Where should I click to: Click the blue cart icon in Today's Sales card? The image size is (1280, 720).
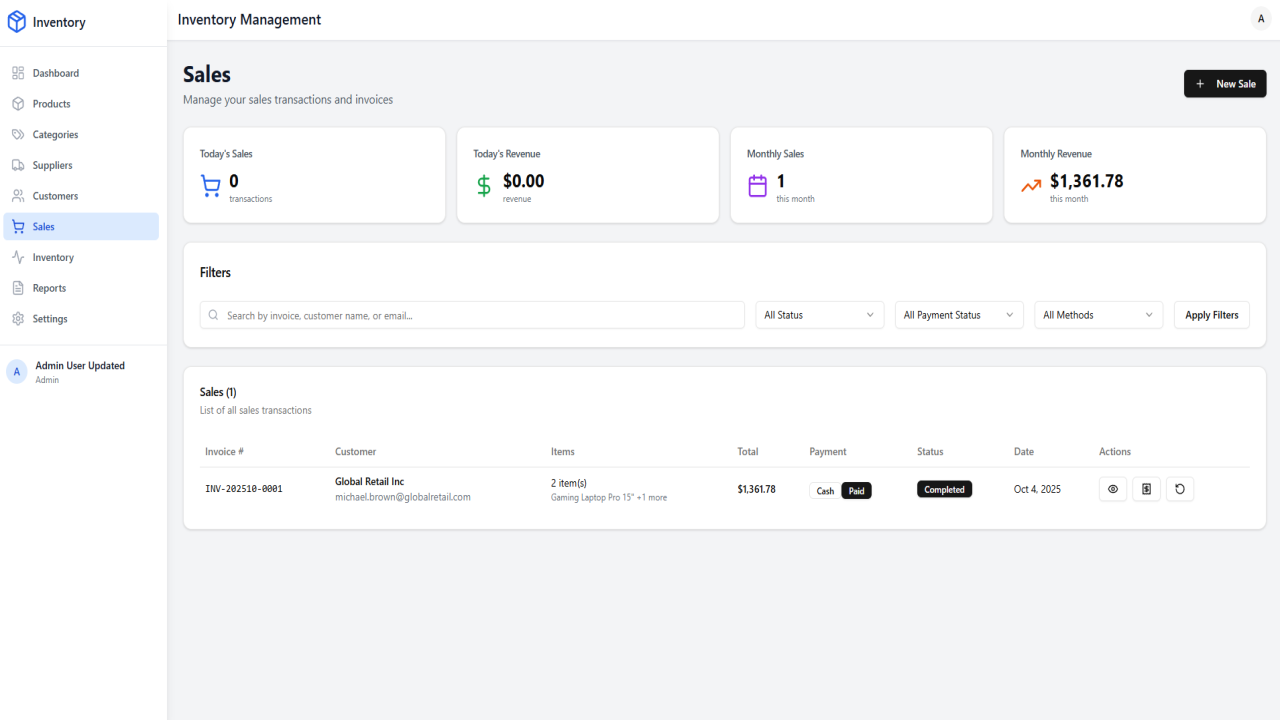[211, 186]
